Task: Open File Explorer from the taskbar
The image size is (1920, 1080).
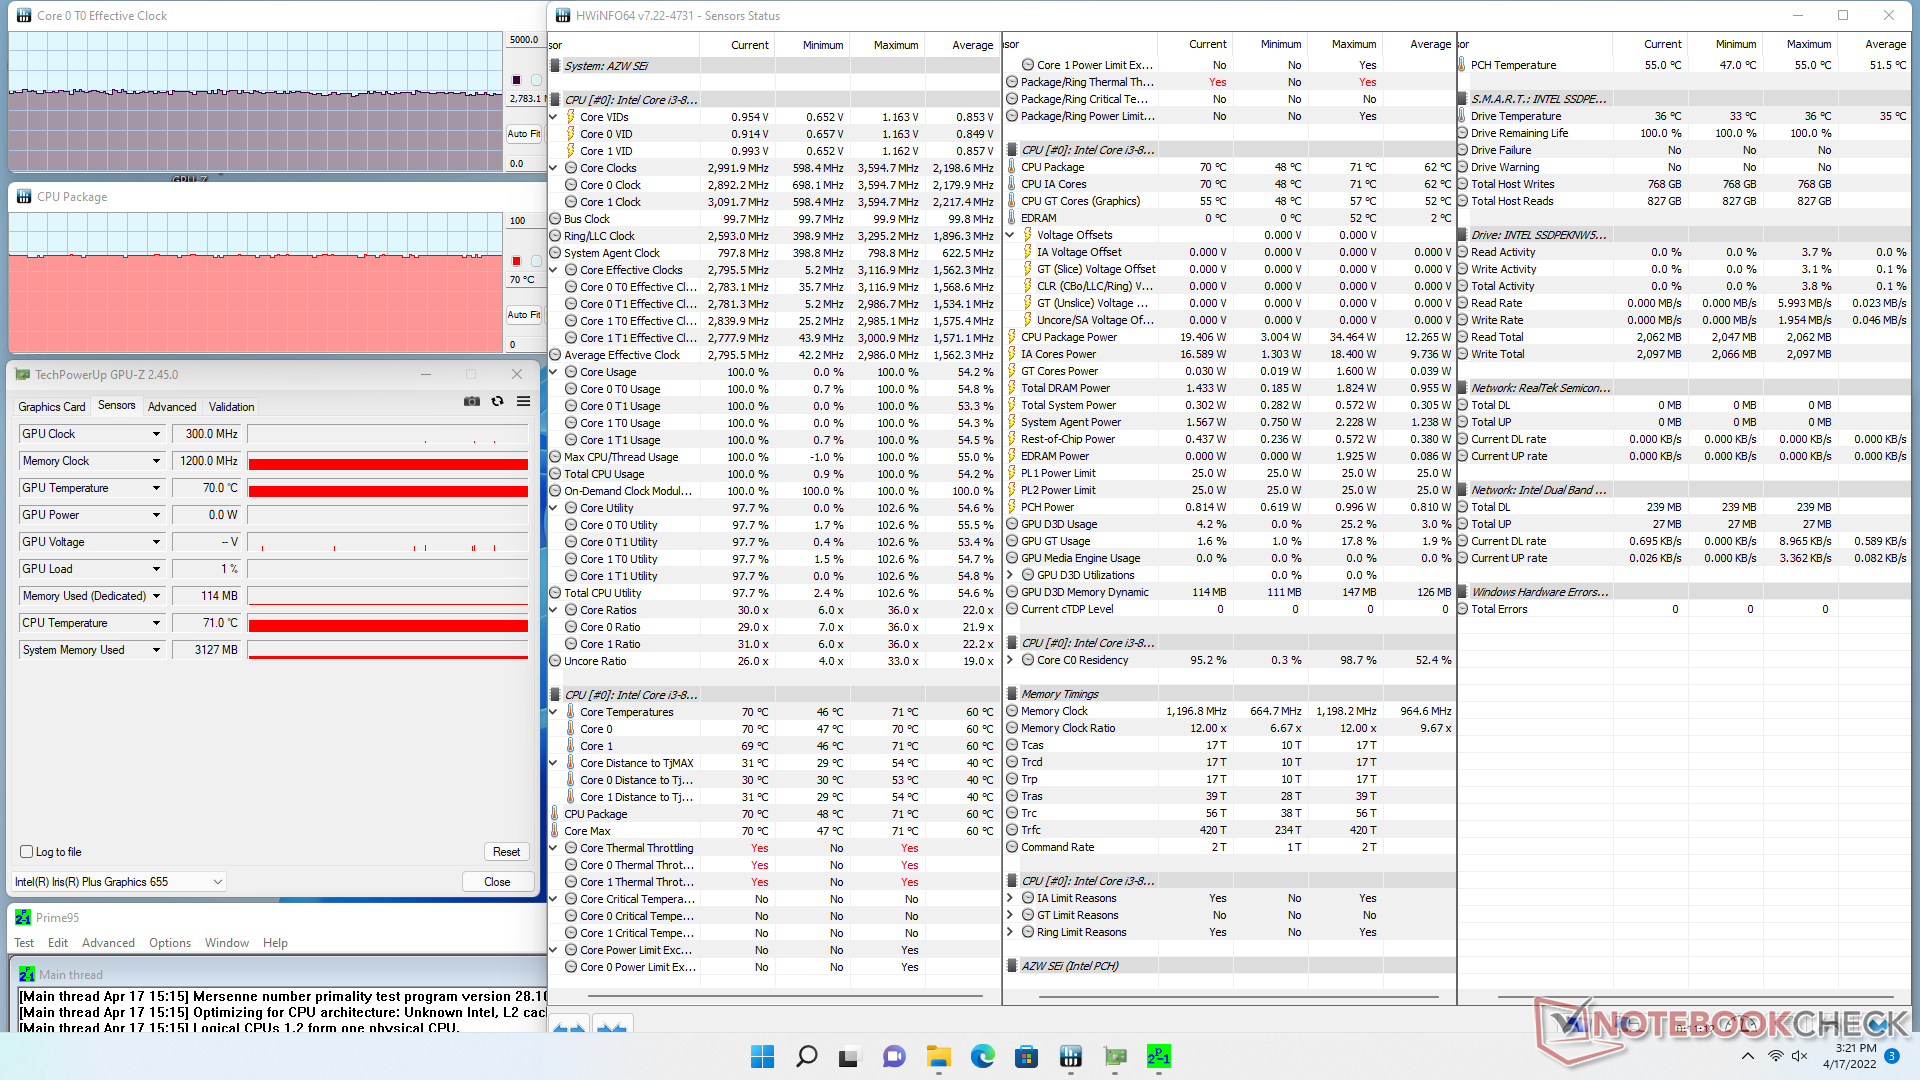Action: 938,1057
